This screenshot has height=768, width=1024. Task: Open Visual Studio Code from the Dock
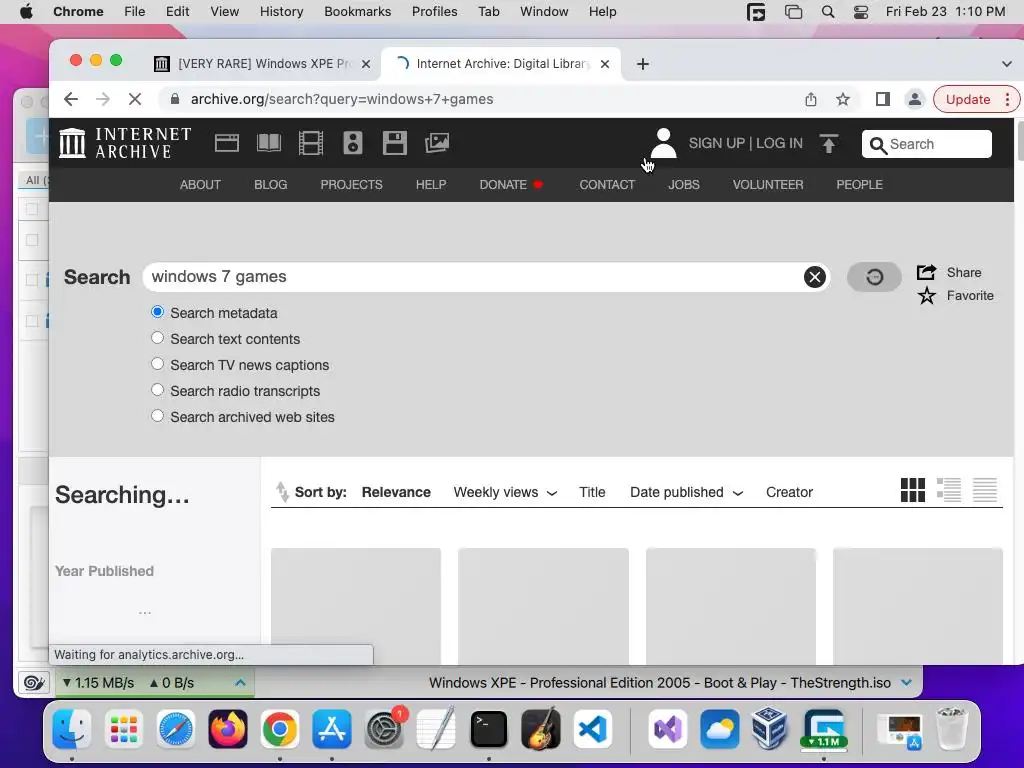[593, 729]
